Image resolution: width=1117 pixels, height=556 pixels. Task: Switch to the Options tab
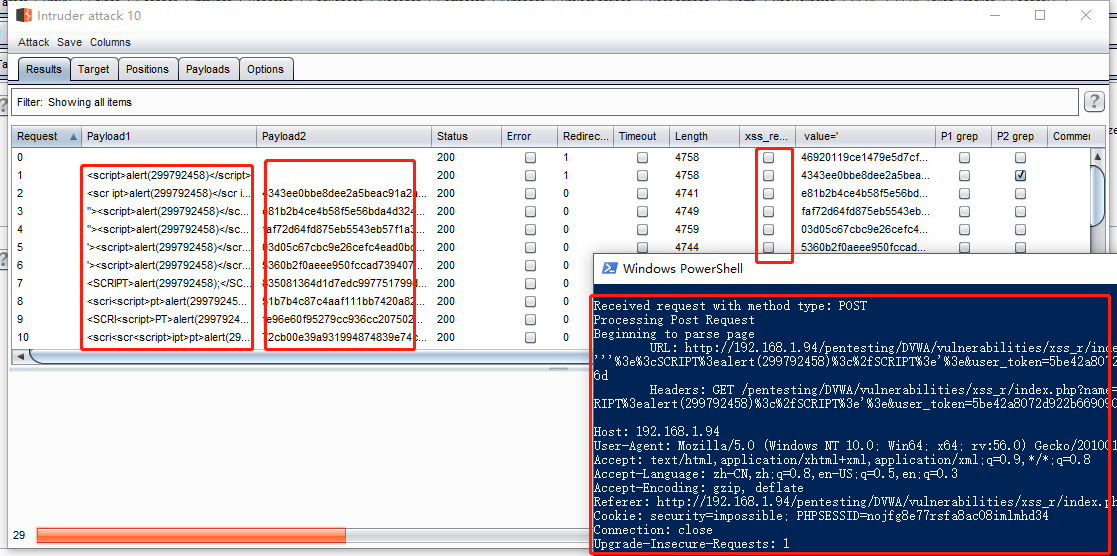coord(266,69)
